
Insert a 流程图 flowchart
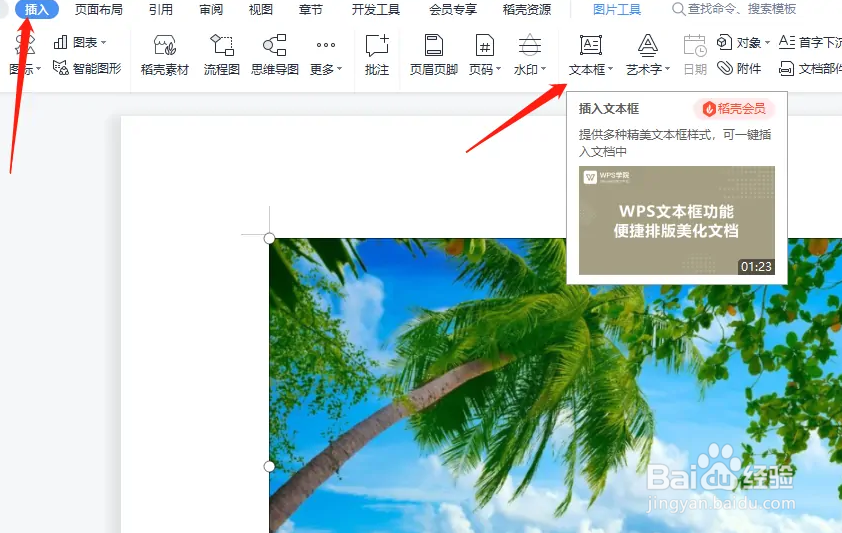coord(221,55)
